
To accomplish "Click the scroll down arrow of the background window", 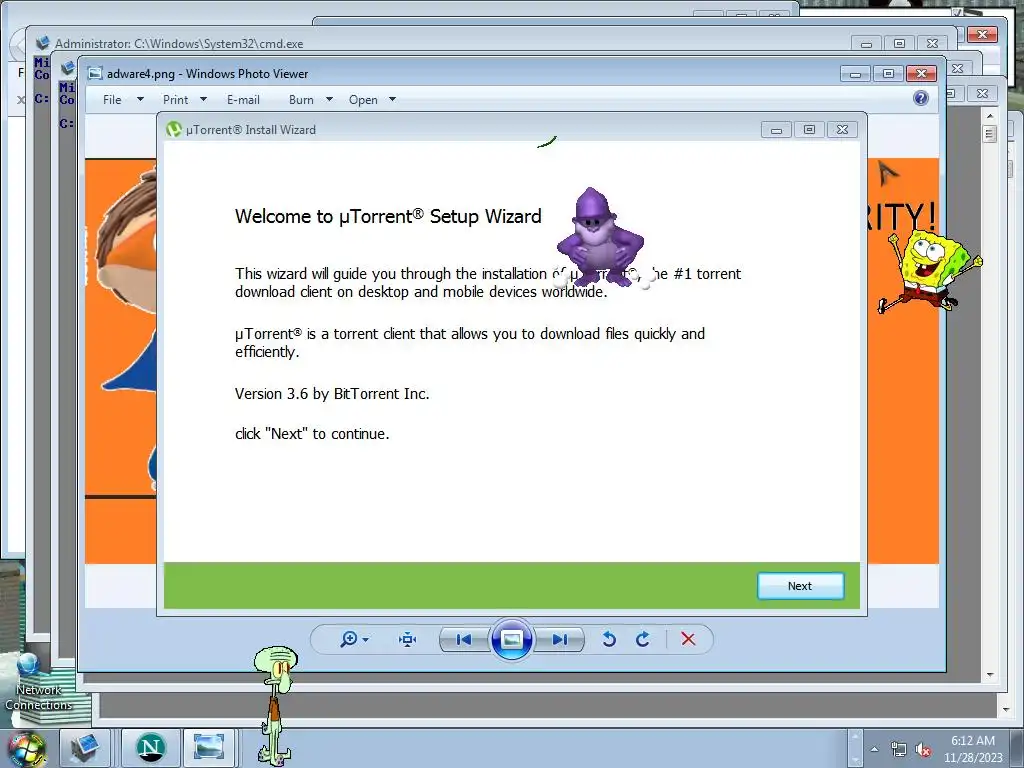I will pyautogui.click(x=990, y=675).
